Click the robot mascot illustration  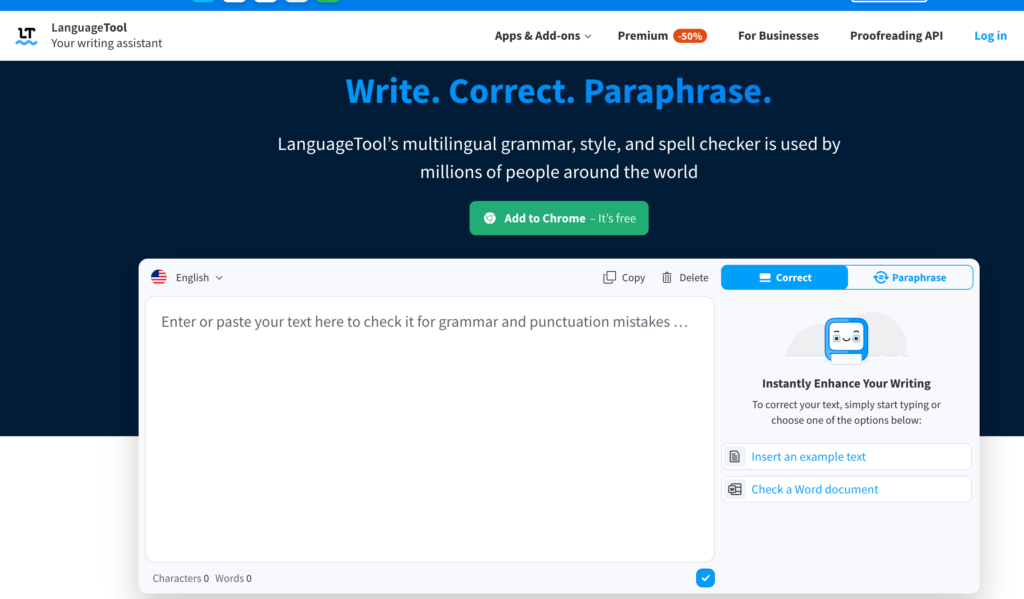[845, 338]
